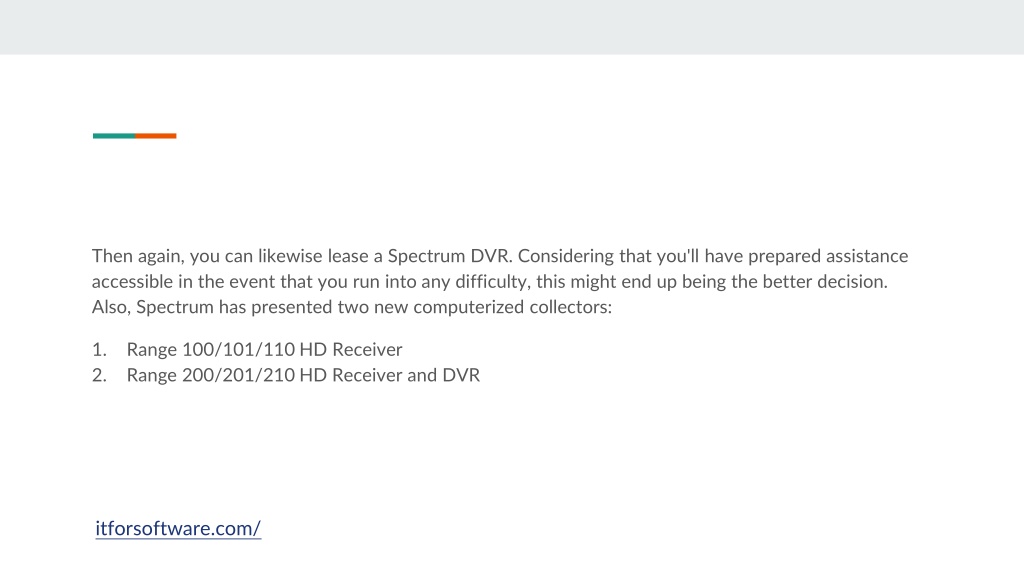Screen dimensions: 1024x576
Task: Click the phrase 'computerized collectors:'
Action: (513, 307)
